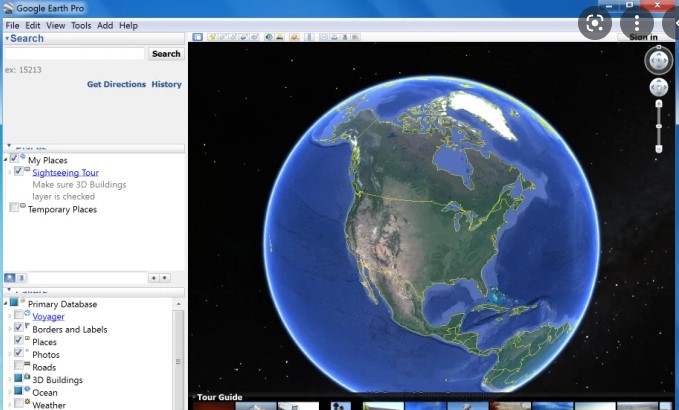Expand the Photos layer node
The image size is (679, 410).
[10, 354]
